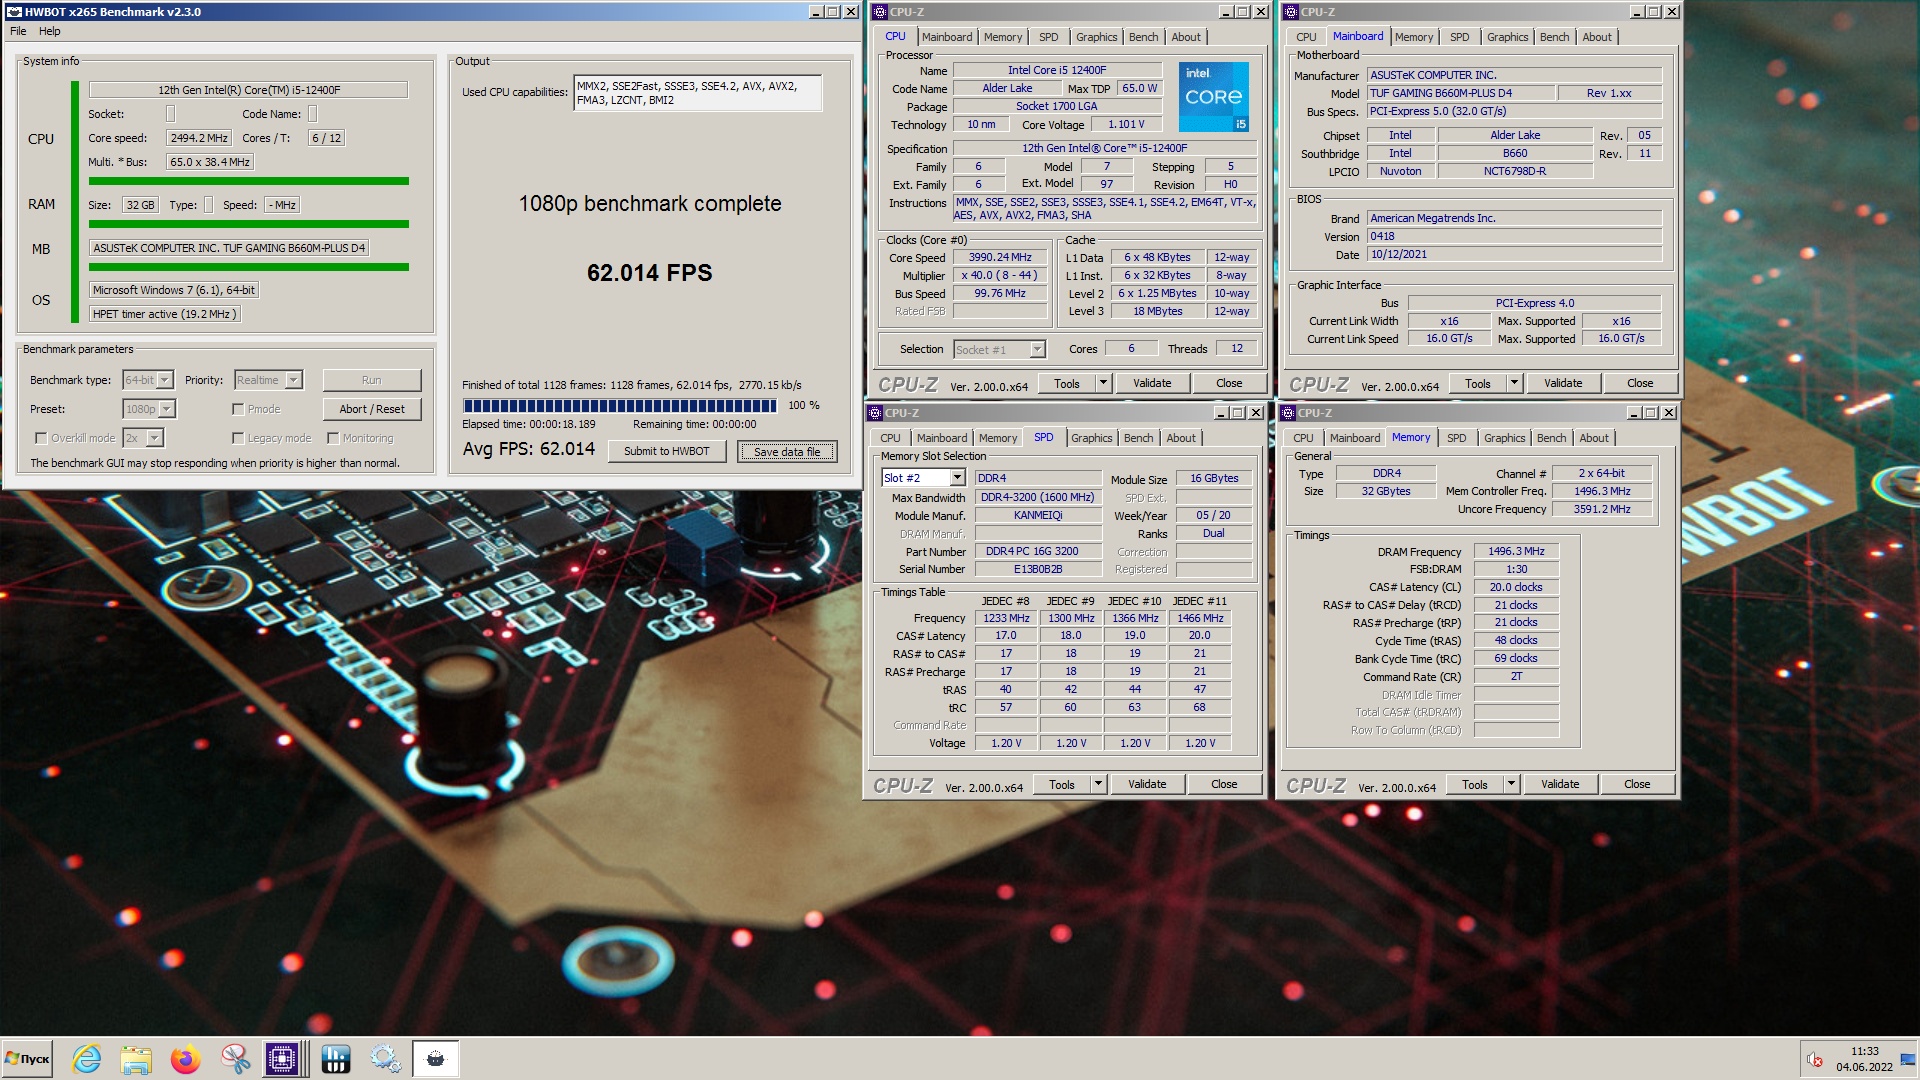
Task: Enable the Monitoring checkbox
Action: (x=333, y=438)
